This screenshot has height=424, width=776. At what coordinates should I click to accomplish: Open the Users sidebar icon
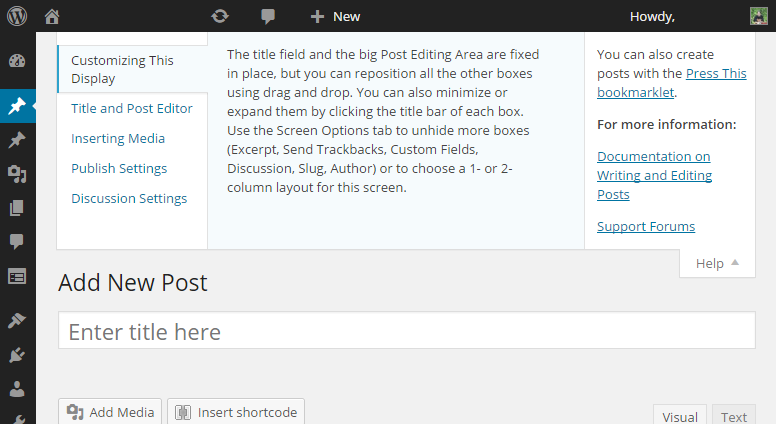pyautogui.click(x=17, y=388)
